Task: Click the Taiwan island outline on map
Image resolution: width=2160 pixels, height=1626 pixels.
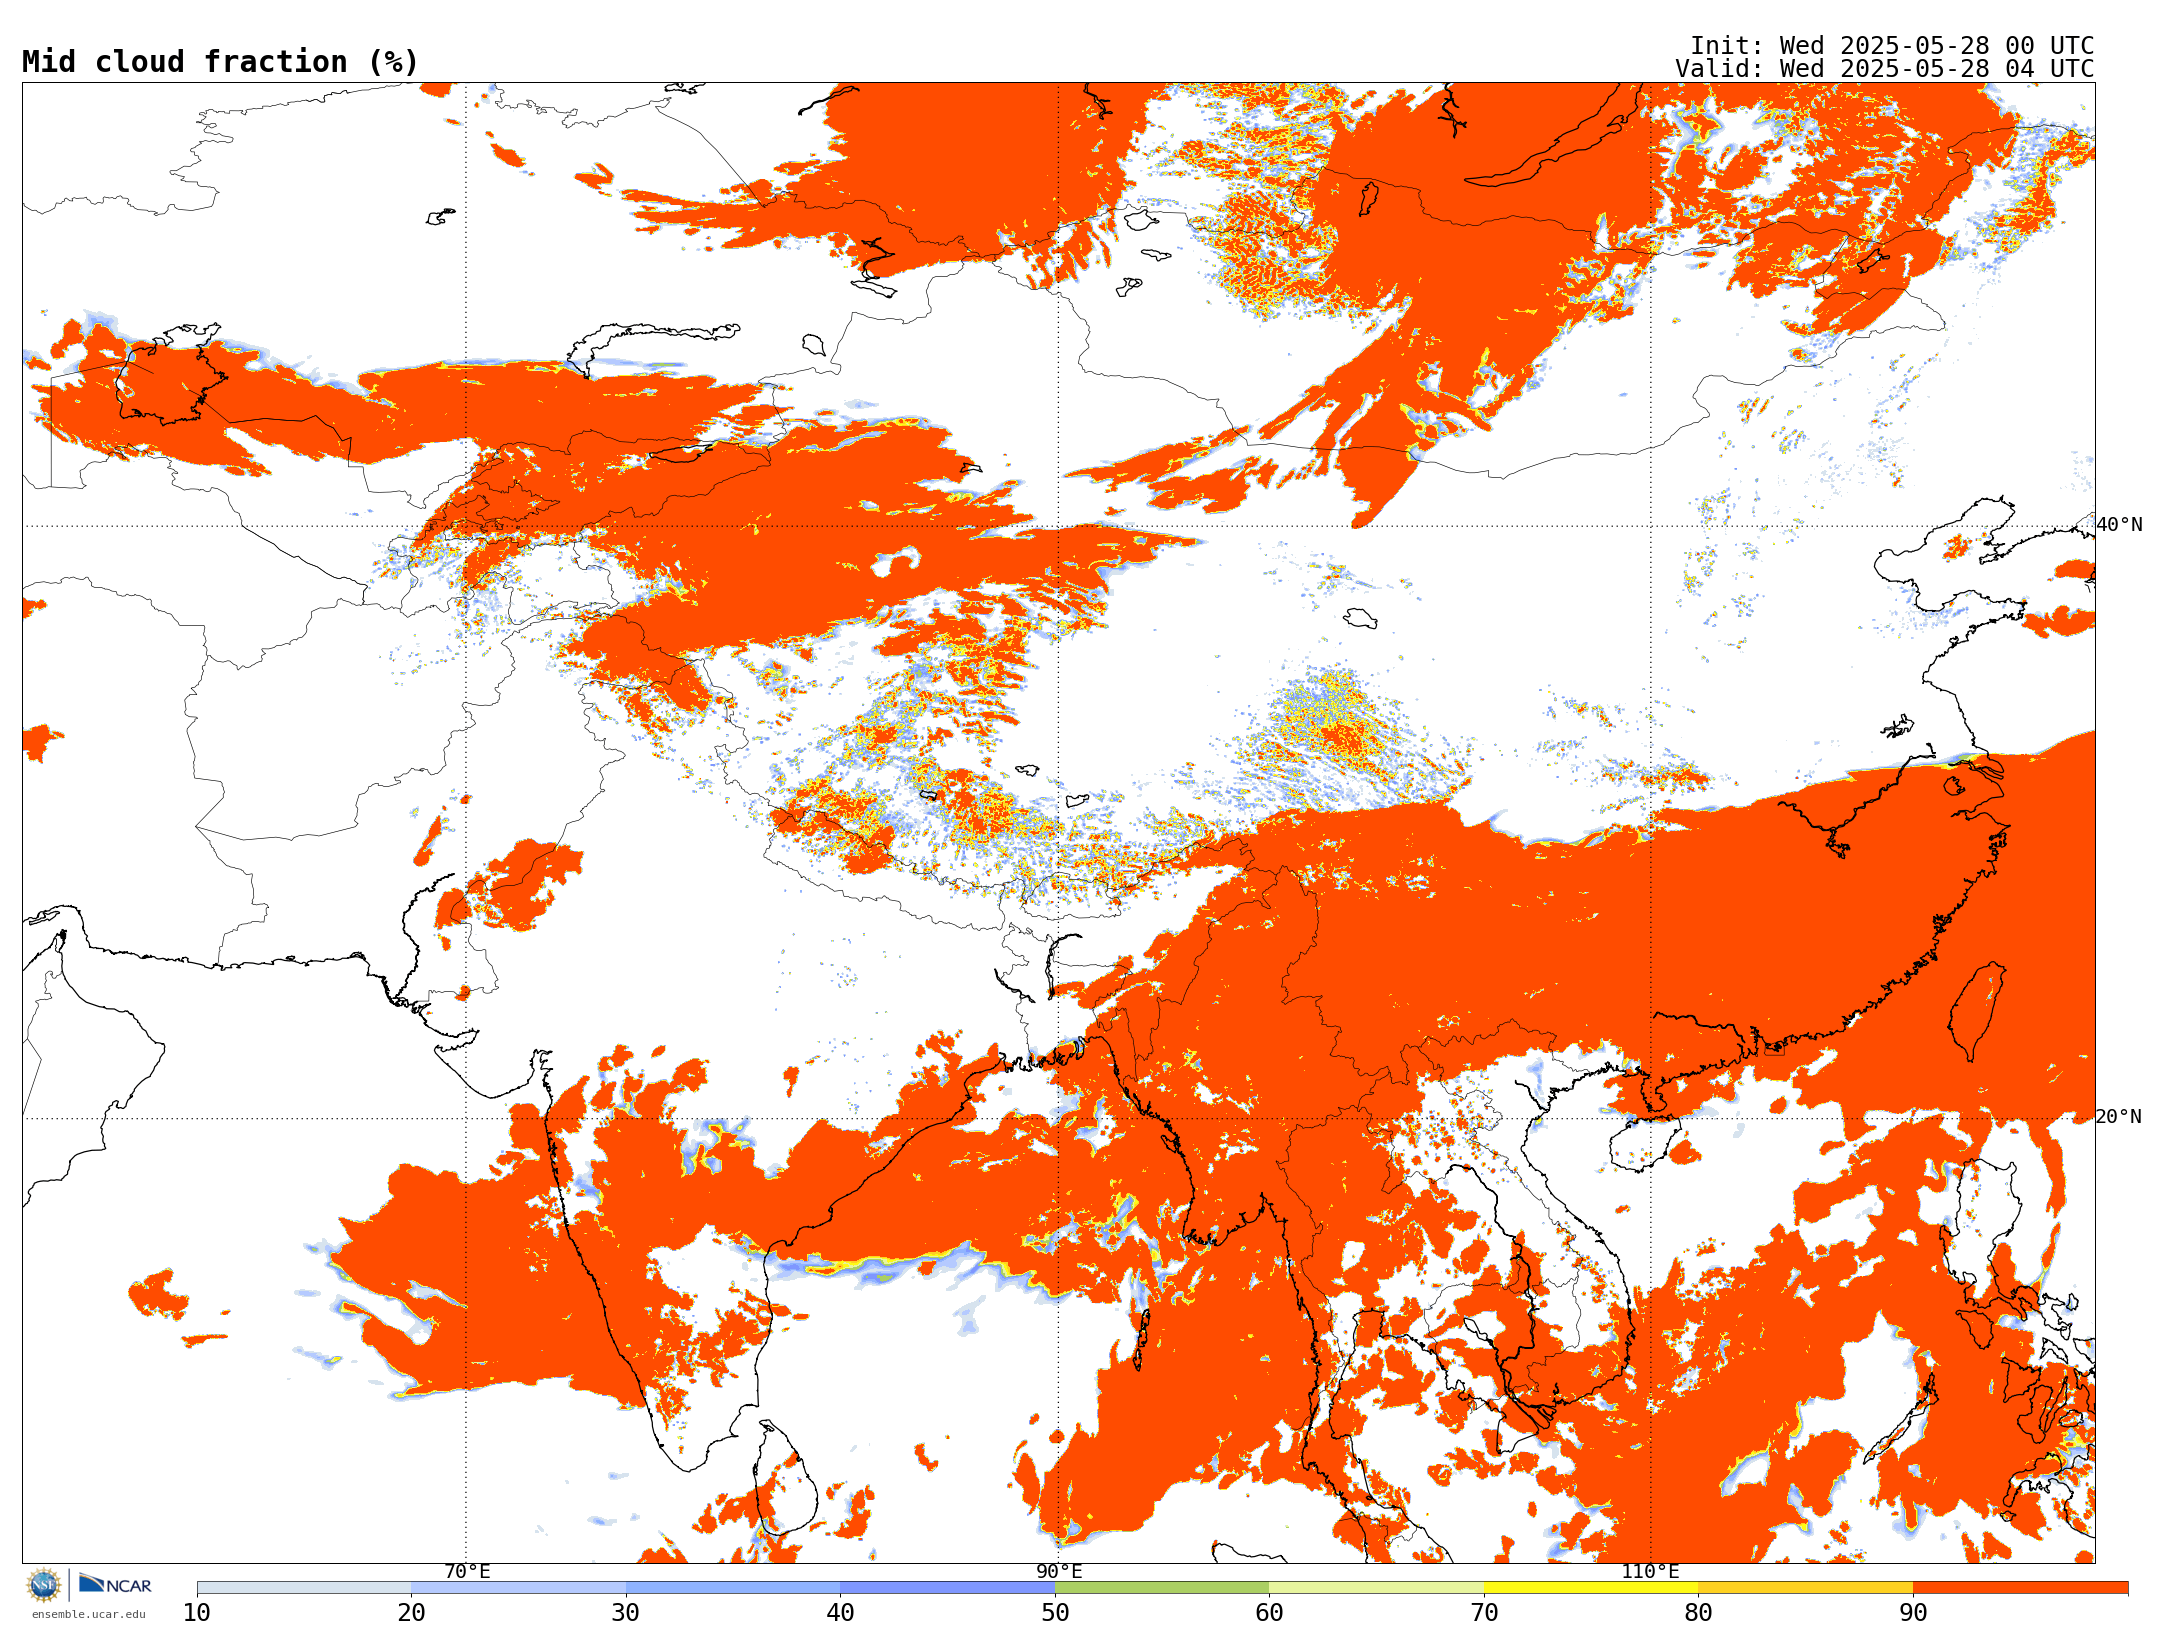Action: 1977,1011
